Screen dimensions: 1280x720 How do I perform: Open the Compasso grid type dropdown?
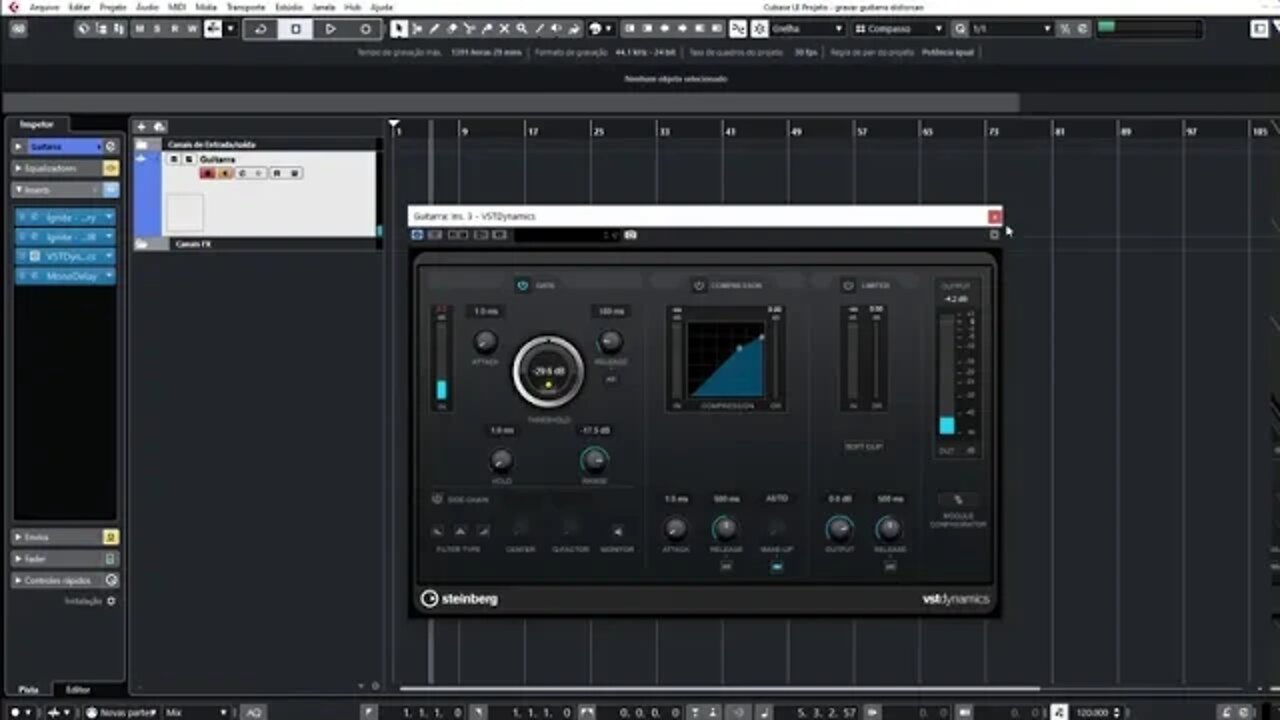(x=898, y=29)
